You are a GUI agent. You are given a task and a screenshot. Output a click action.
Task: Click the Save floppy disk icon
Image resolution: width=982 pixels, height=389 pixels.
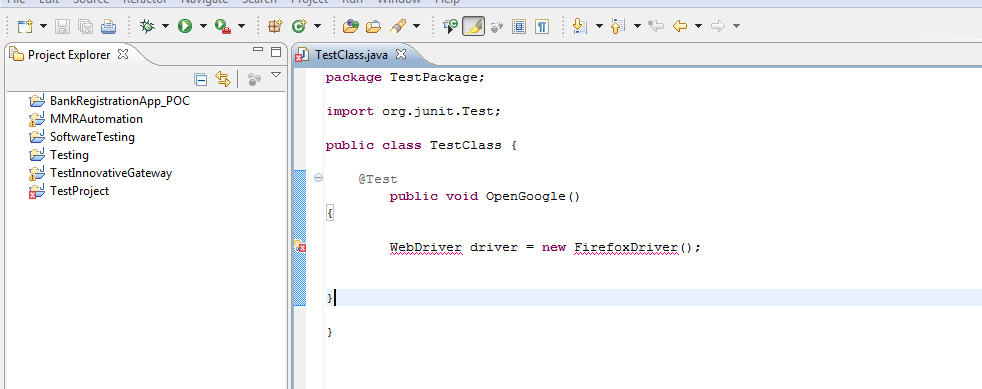coord(63,26)
